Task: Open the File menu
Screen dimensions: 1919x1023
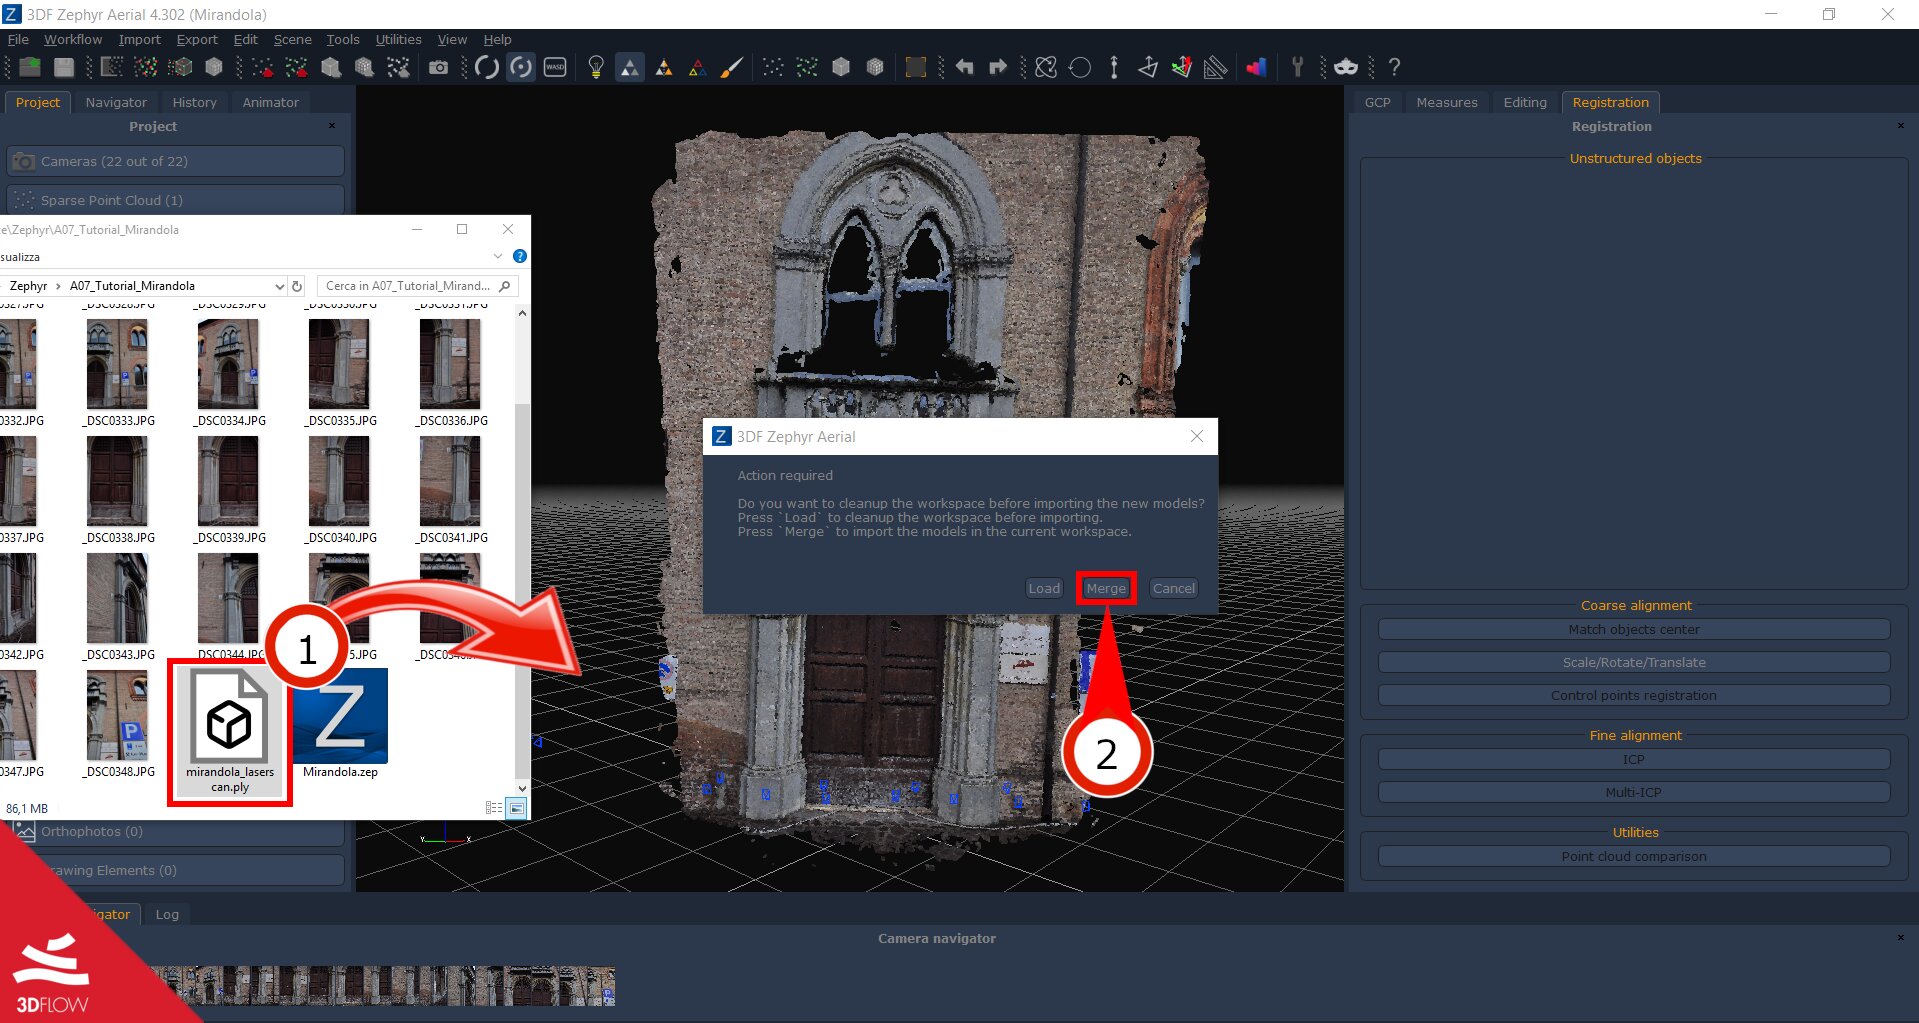Action: tap(18, 39)
